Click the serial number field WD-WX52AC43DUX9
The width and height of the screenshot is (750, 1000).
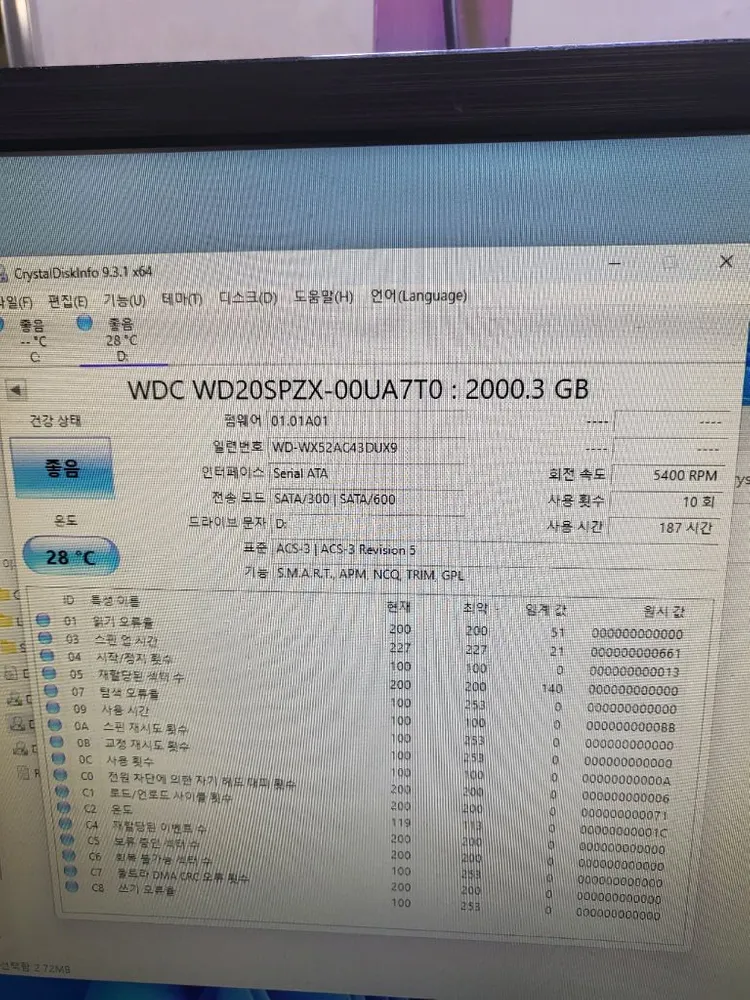click(x=367, y=447)
